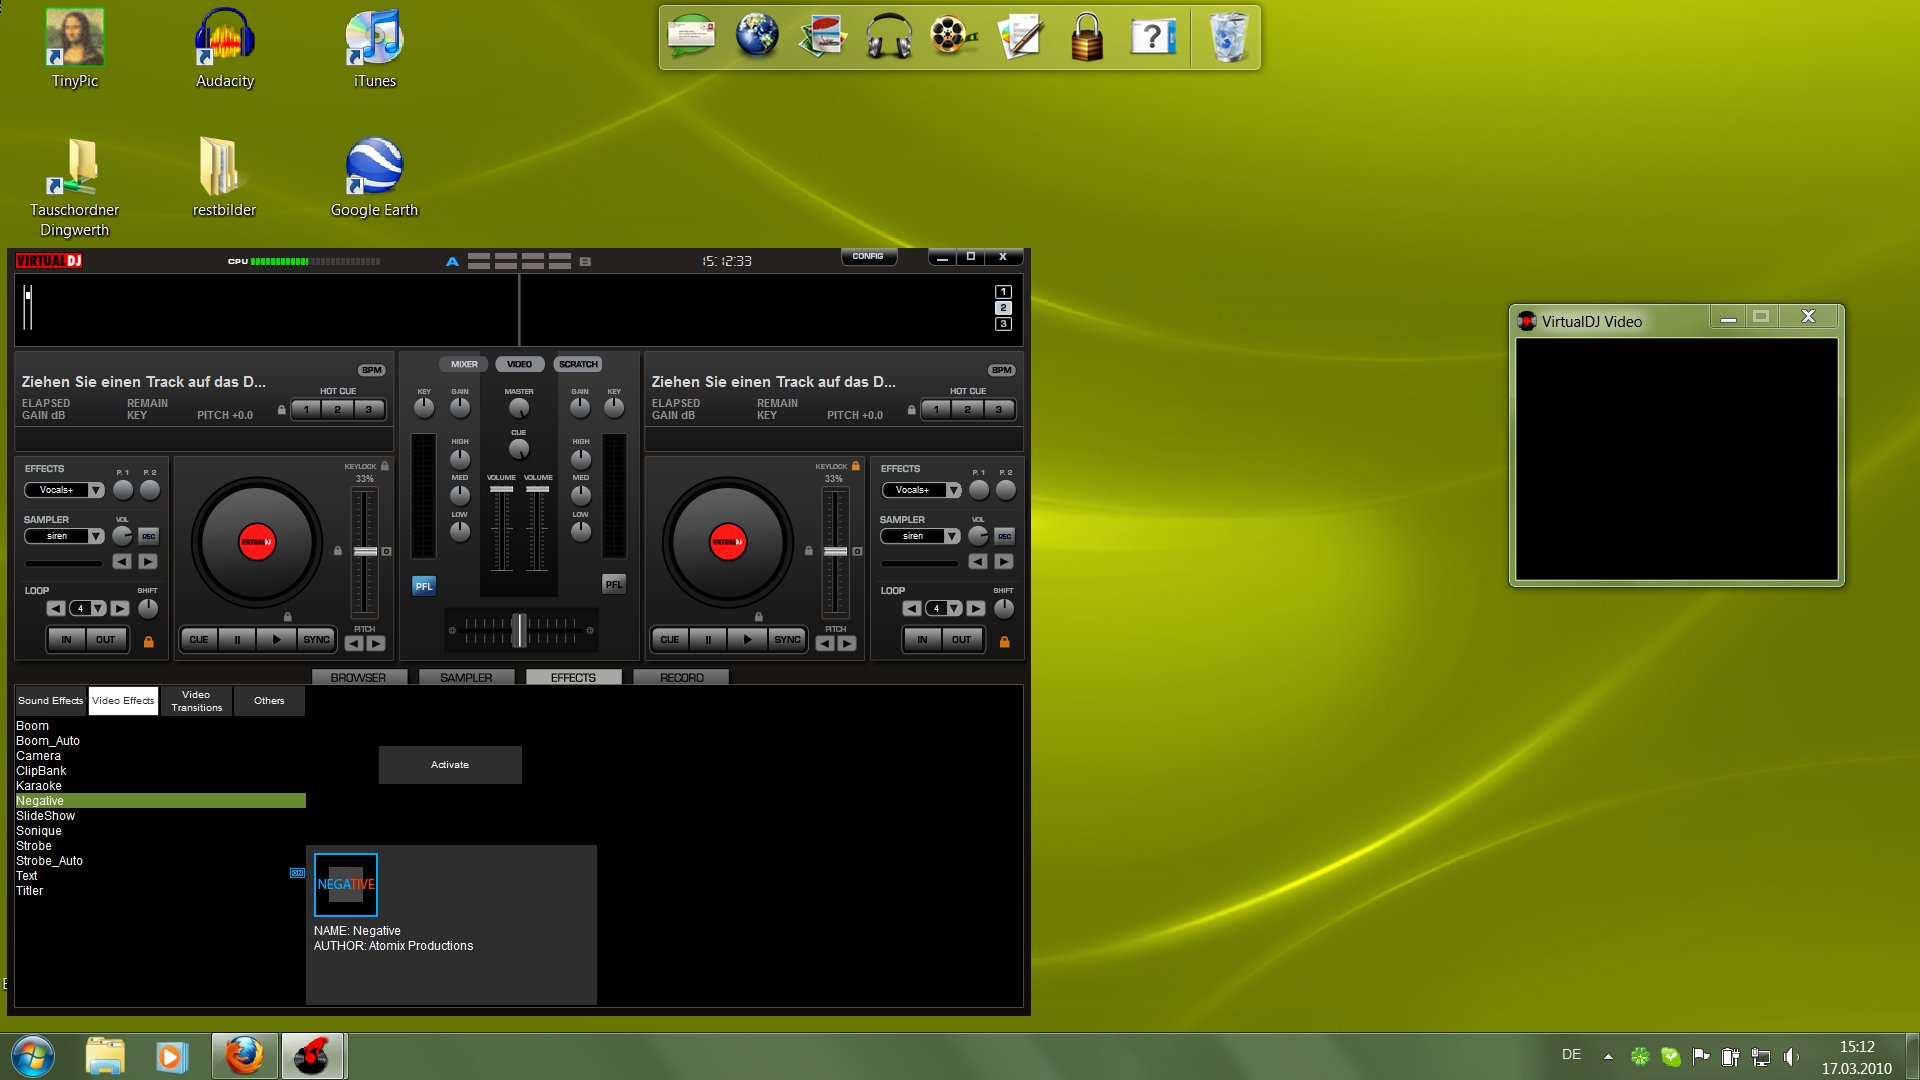This screenshot has width=1920, height=1080.
Task: Switch to the SAMPLER tab
Action: 466,678
